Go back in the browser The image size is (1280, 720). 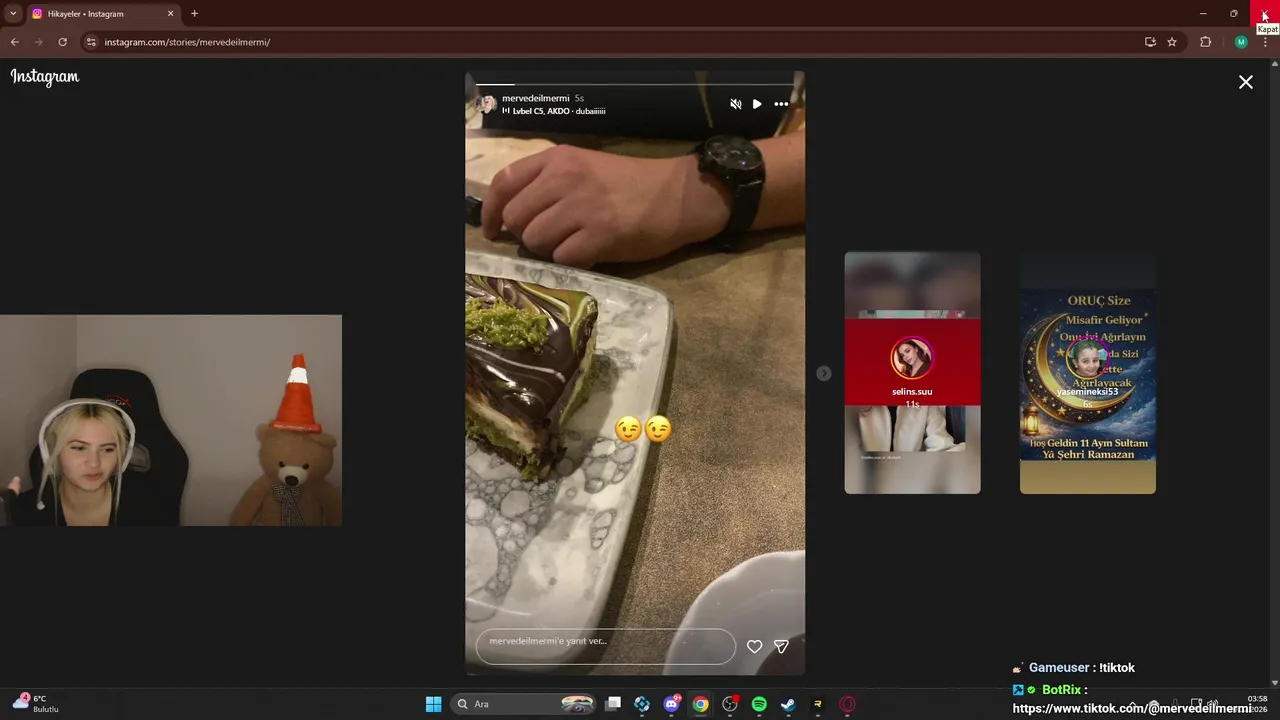pyautogui.click(x=14, y=42)
